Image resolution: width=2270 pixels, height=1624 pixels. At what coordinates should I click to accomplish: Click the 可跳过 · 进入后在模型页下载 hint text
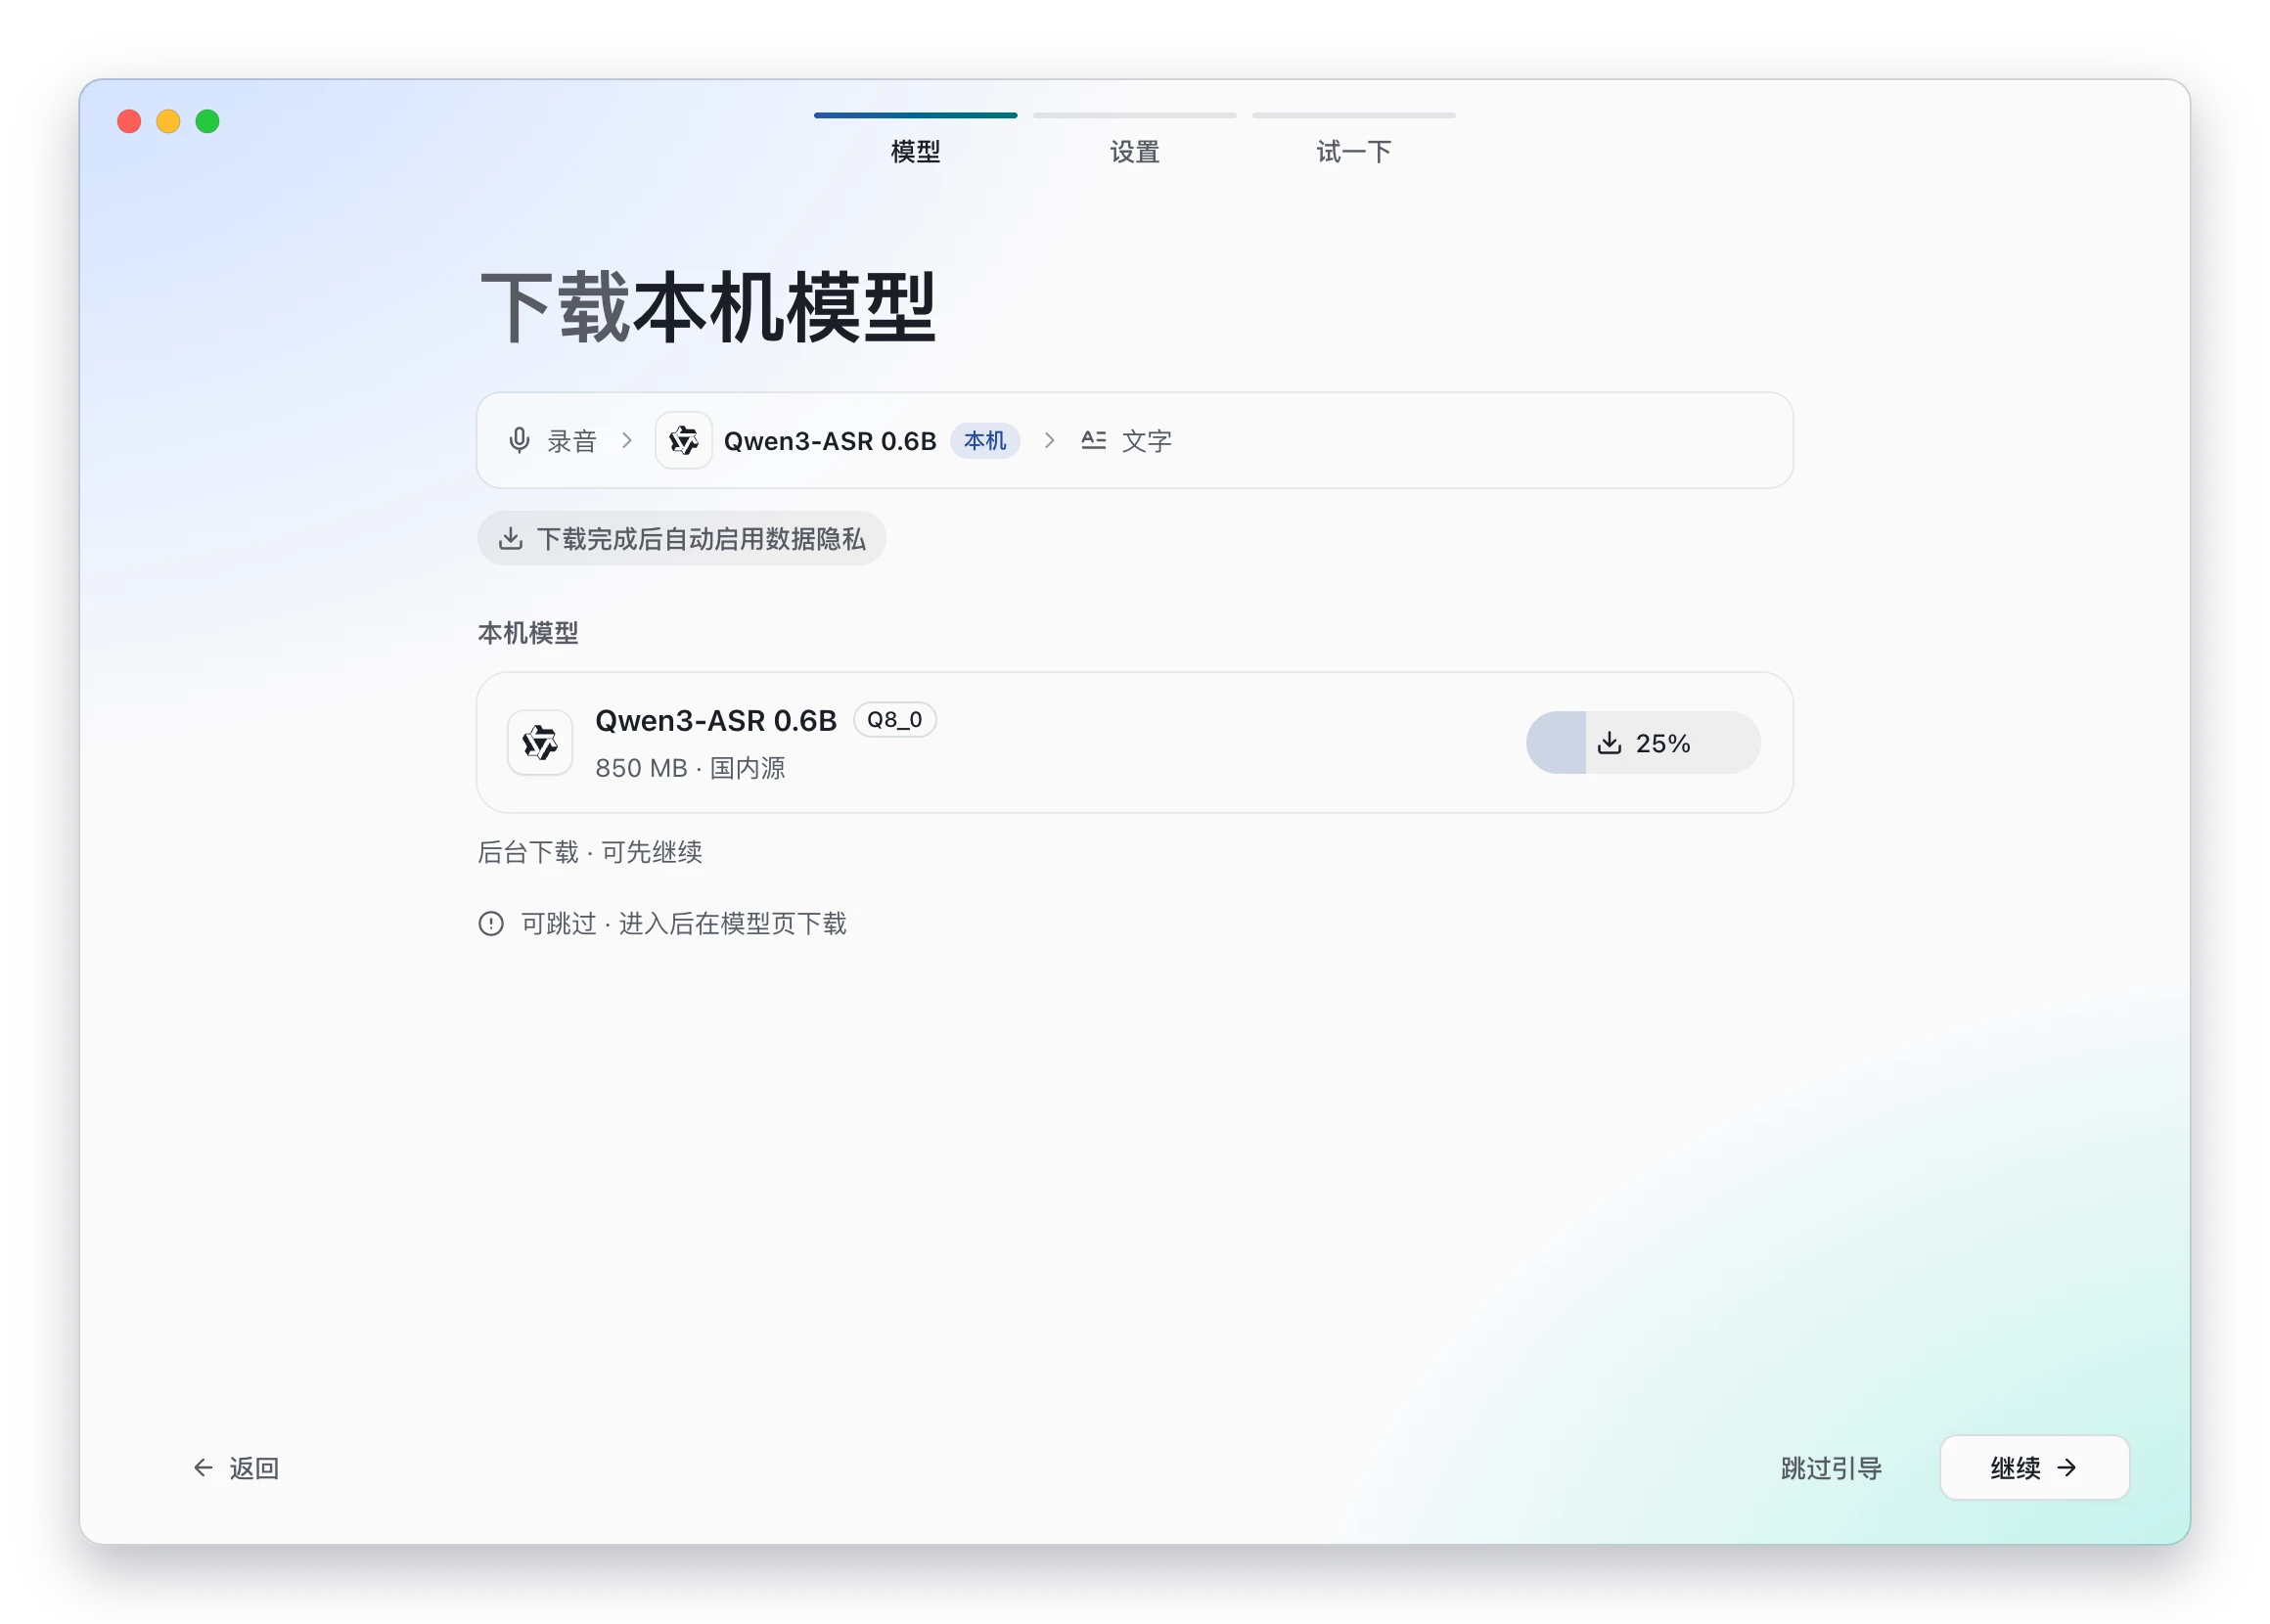[x=683, y=923]
